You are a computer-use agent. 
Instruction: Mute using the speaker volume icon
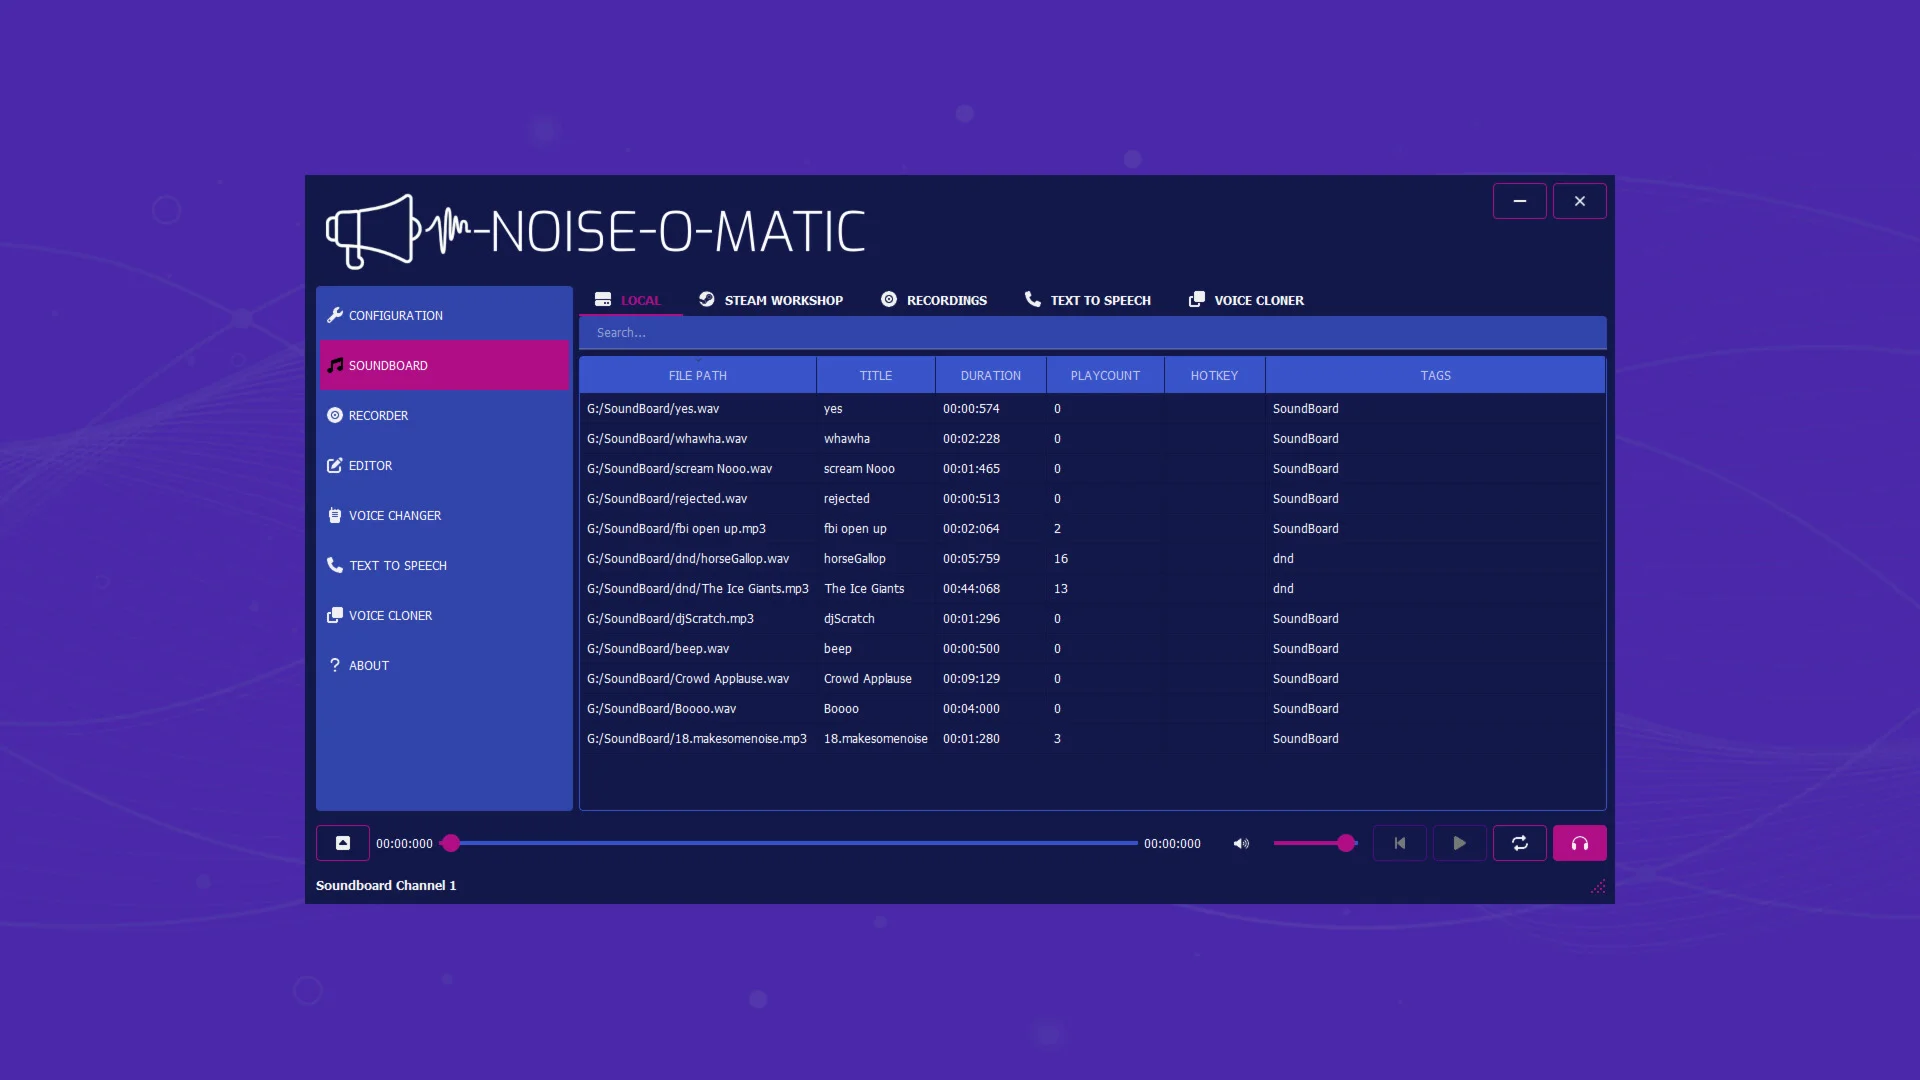click(x=1241, y=843)
